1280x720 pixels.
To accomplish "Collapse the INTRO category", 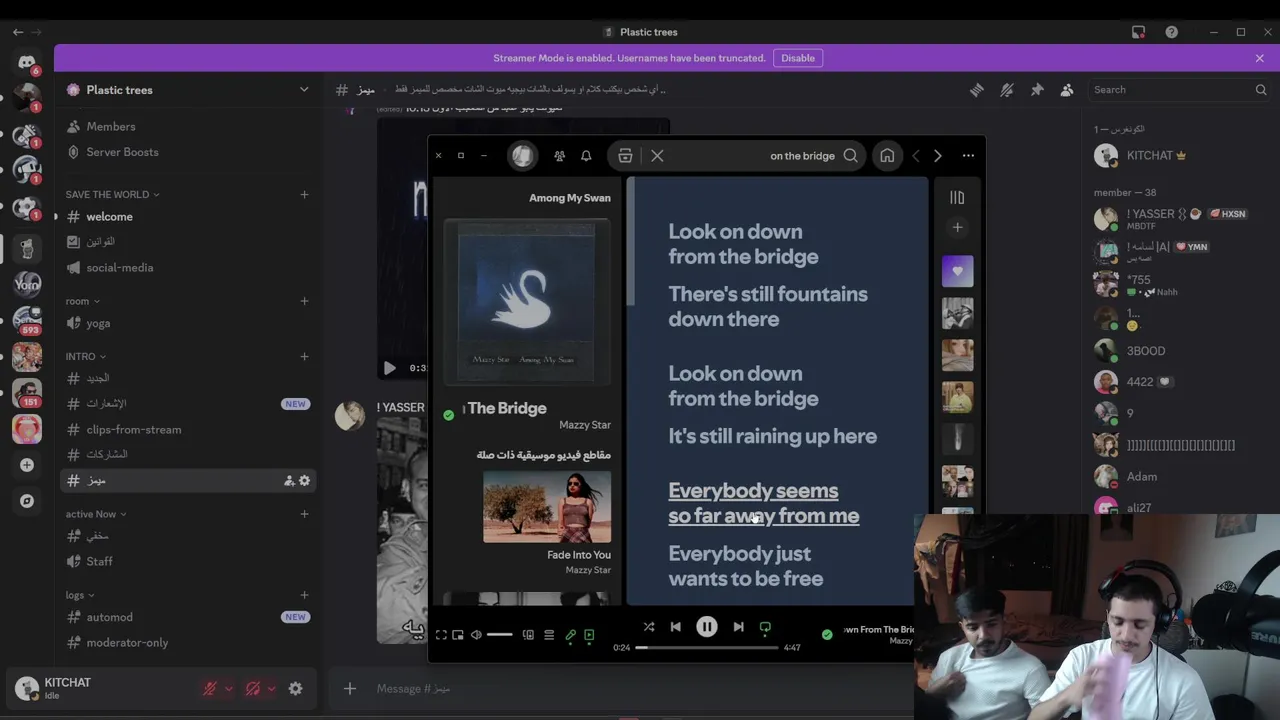I will (x=86, y=356).
